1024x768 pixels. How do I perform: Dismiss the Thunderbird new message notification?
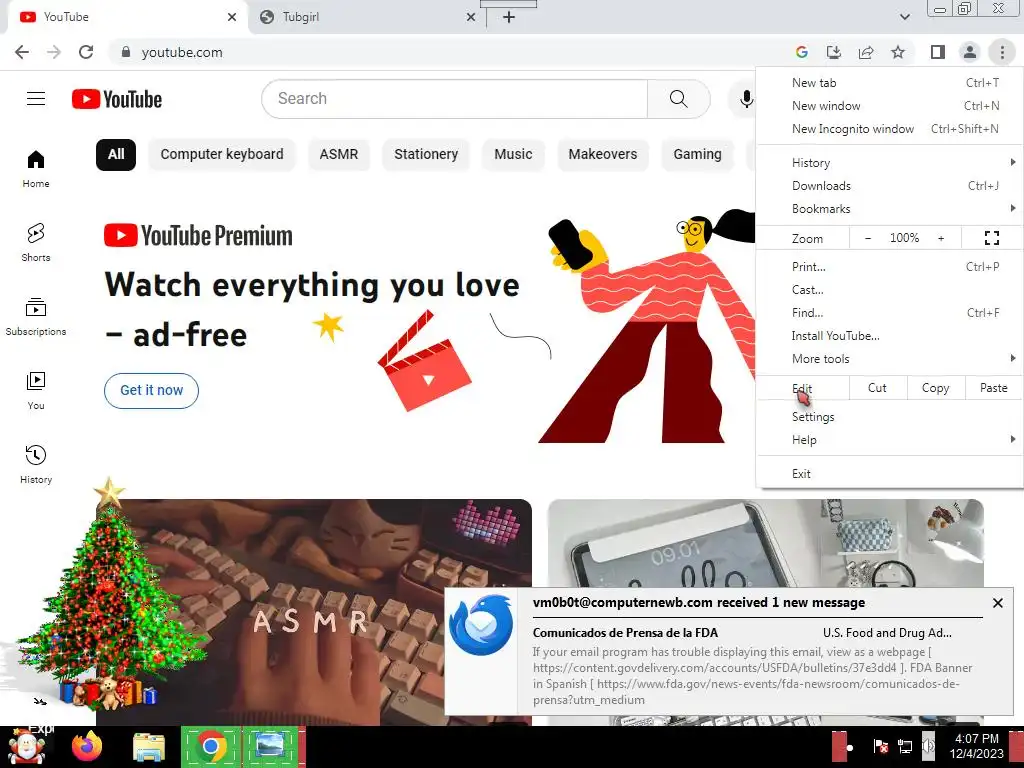(997, 603)
